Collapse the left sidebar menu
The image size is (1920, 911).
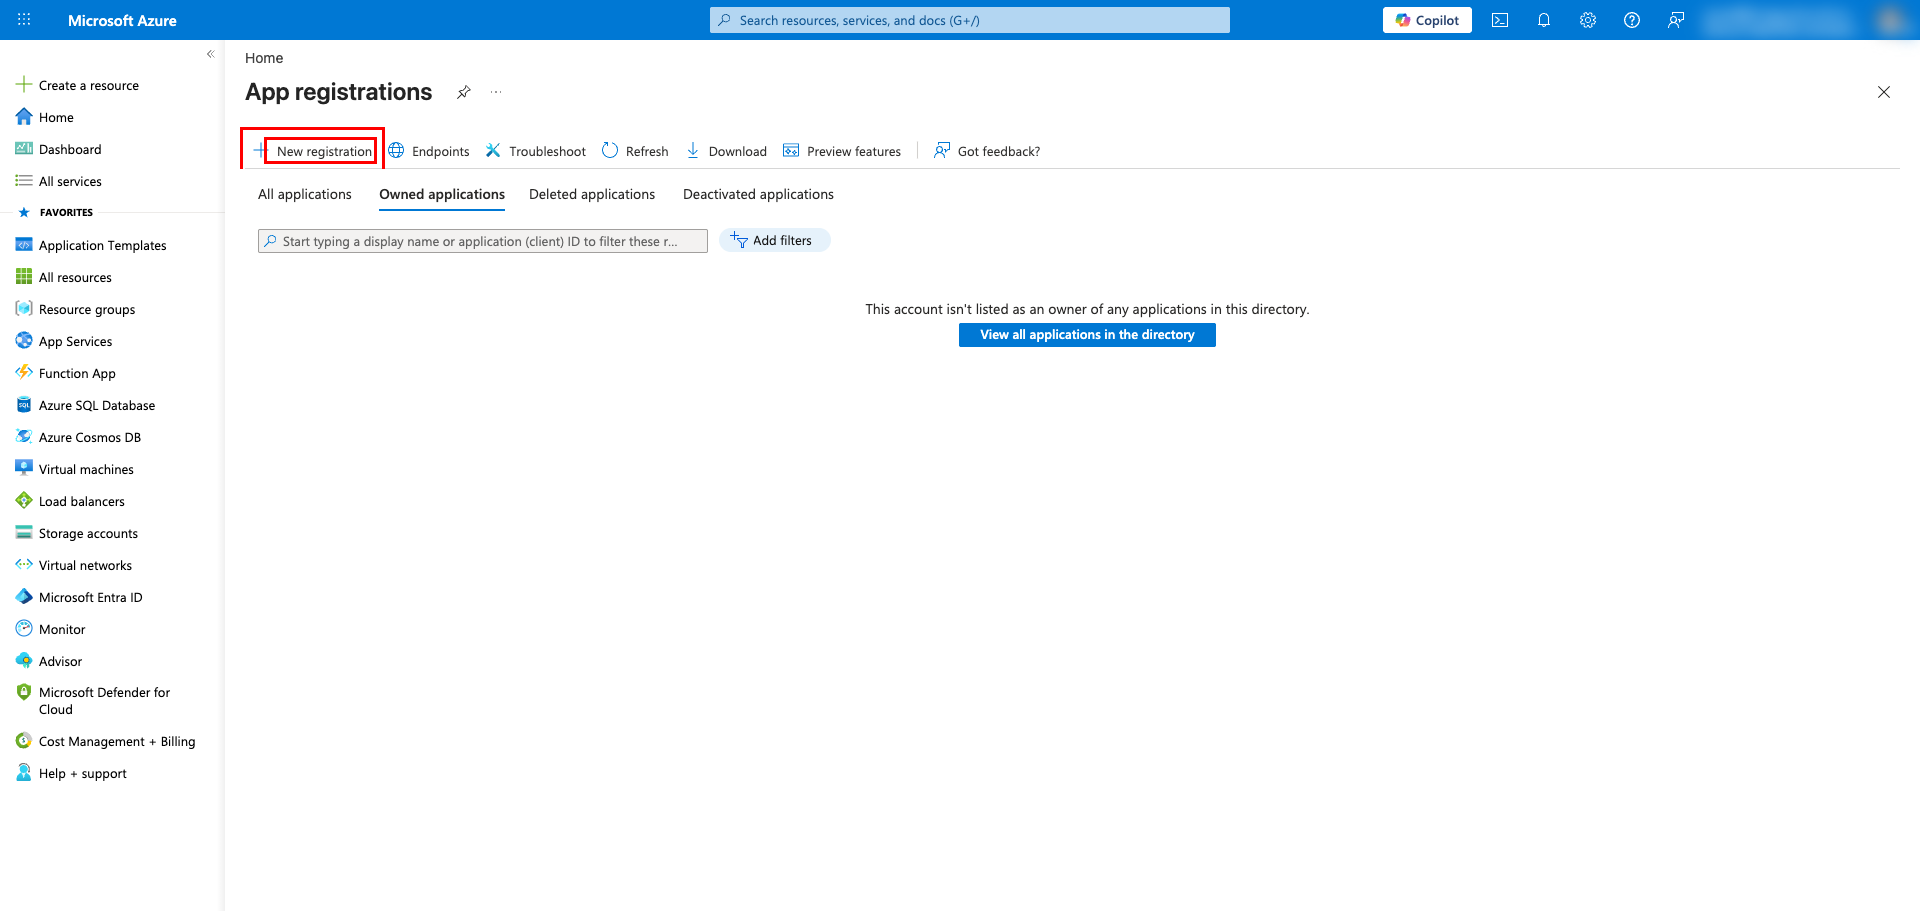210,54
